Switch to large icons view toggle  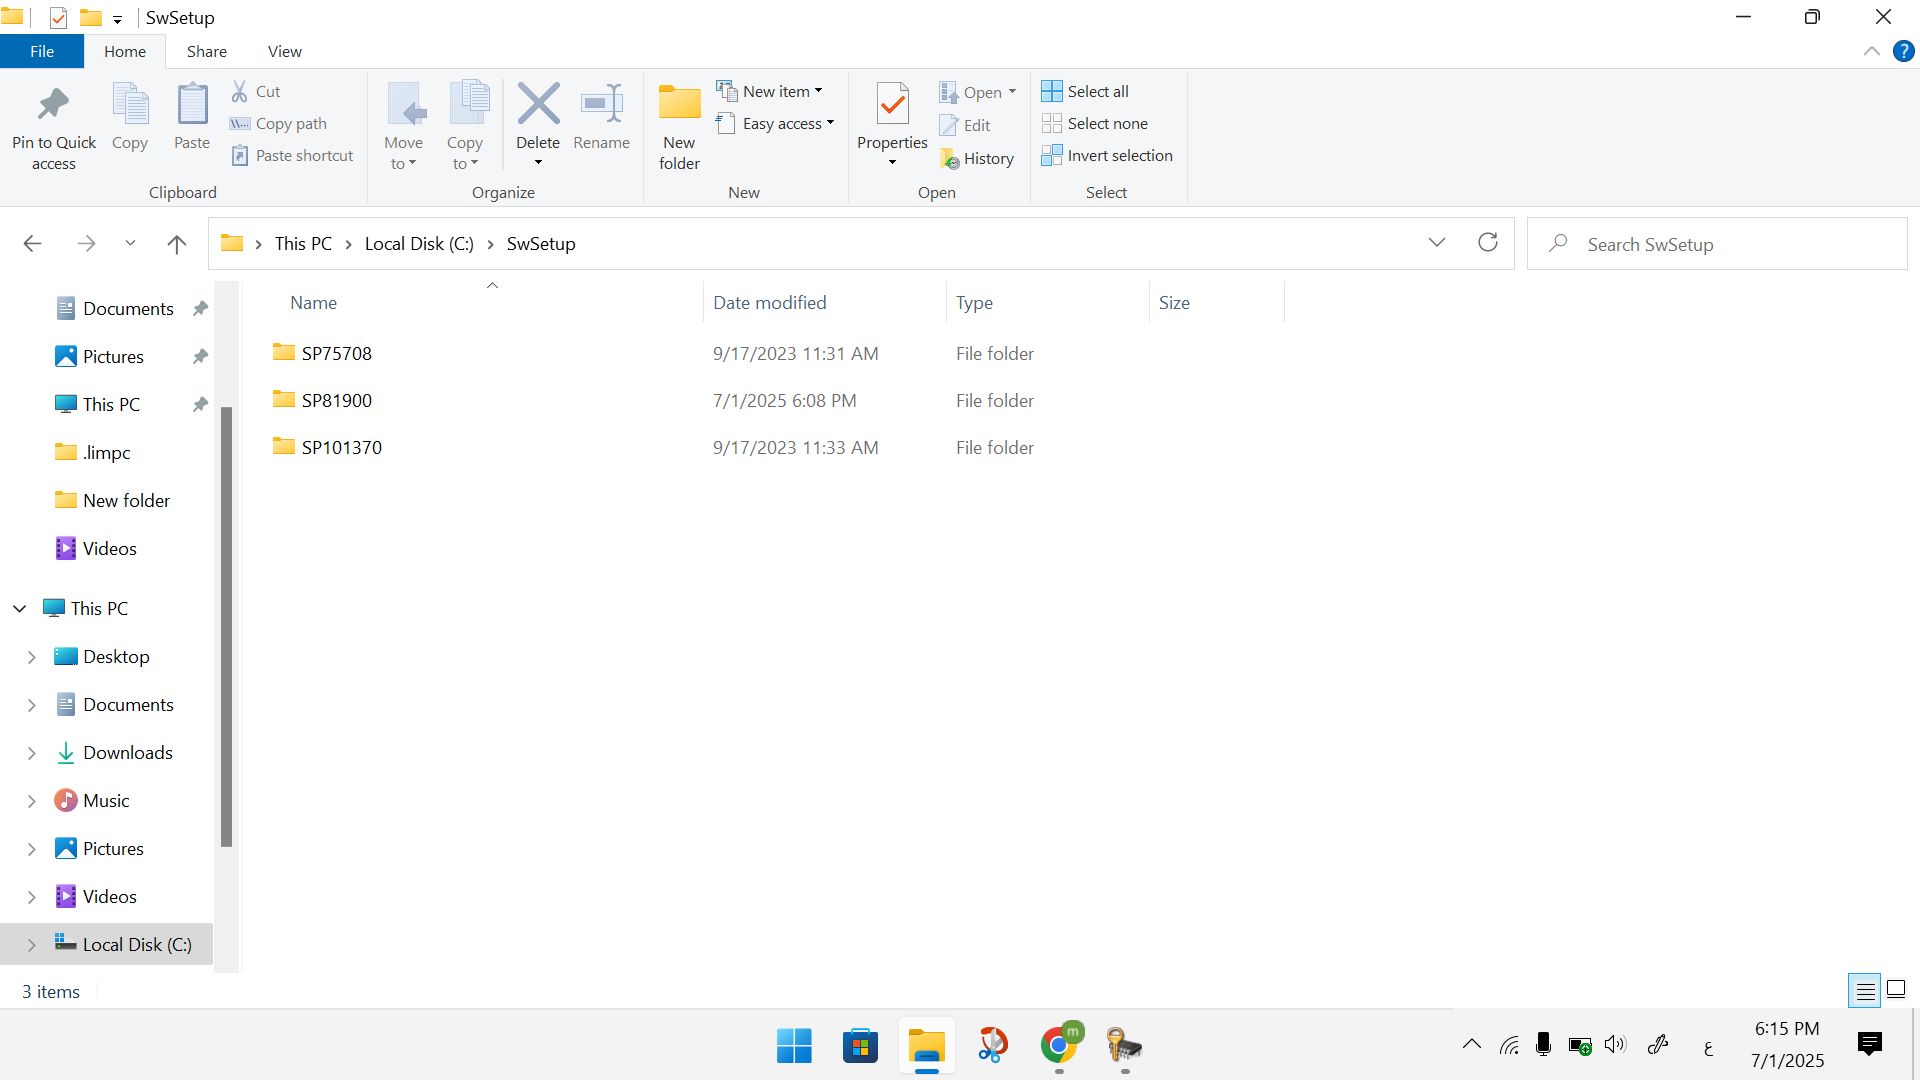(1896, 990)
